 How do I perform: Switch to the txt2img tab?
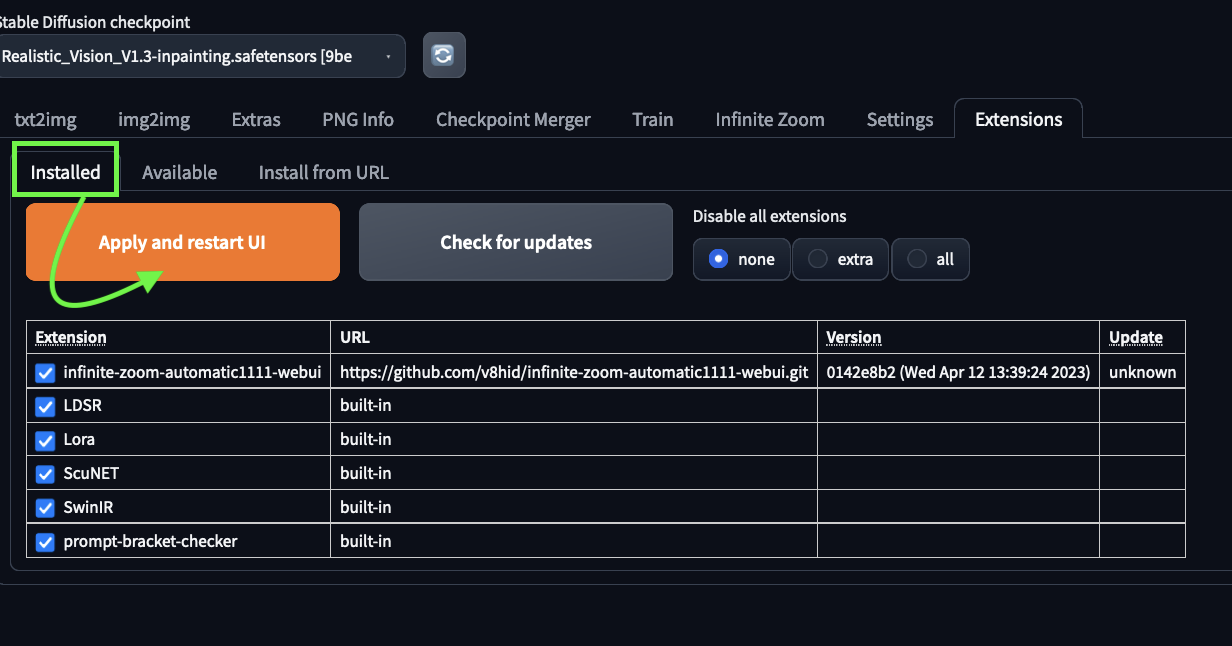(45, 119)
